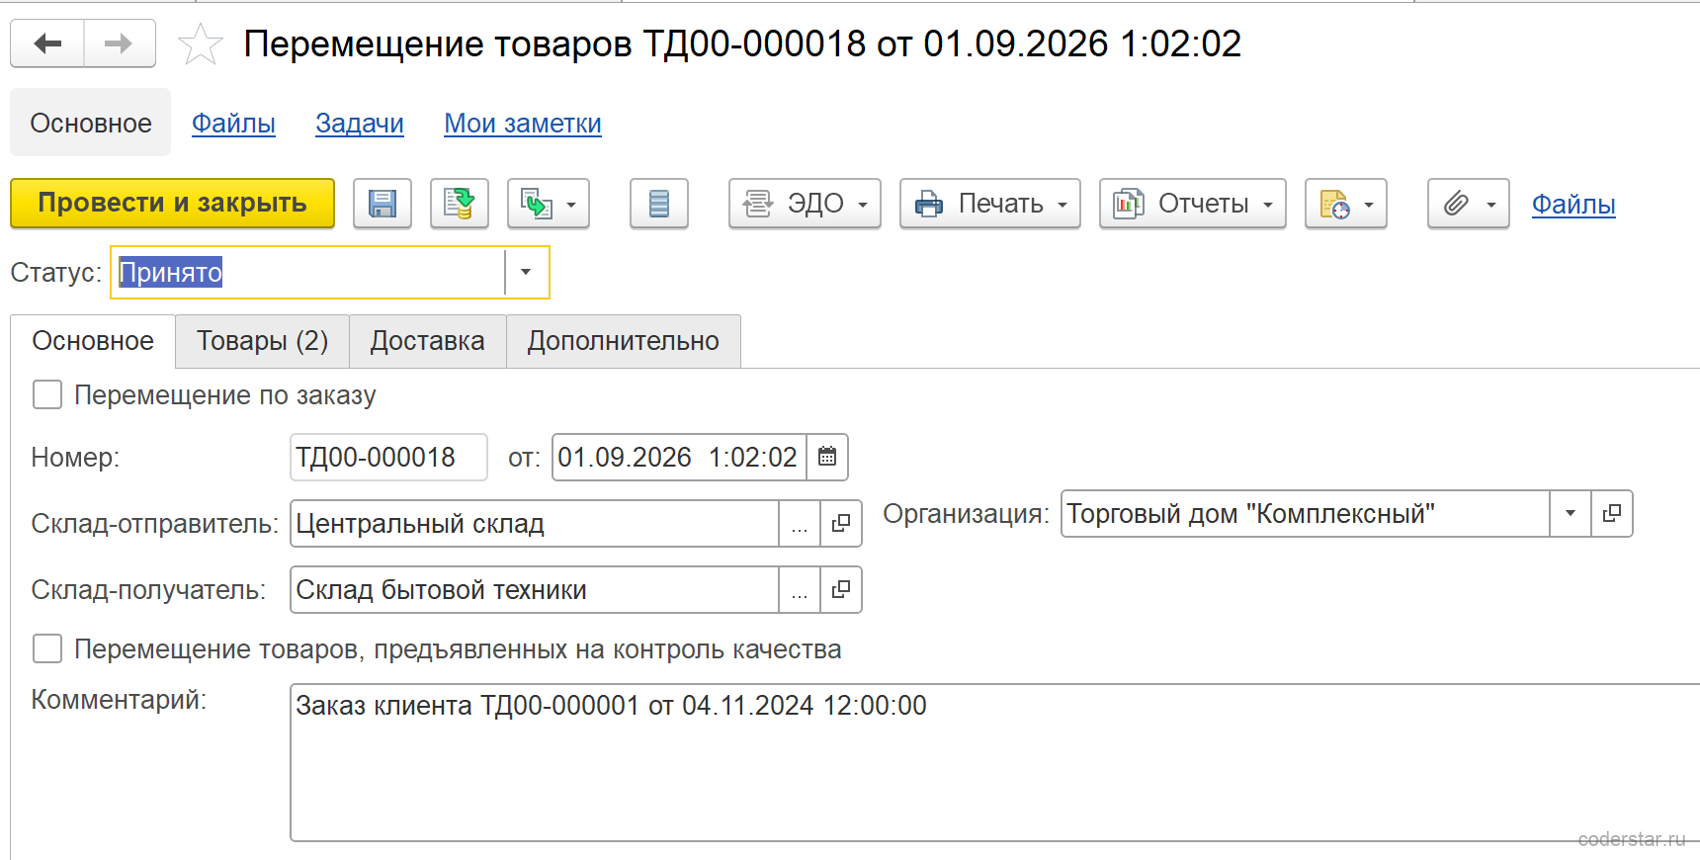This screenshot has height=860, width=1700.
Task: Switch to the Доставка tab
Action: click(x=427, y=341)
